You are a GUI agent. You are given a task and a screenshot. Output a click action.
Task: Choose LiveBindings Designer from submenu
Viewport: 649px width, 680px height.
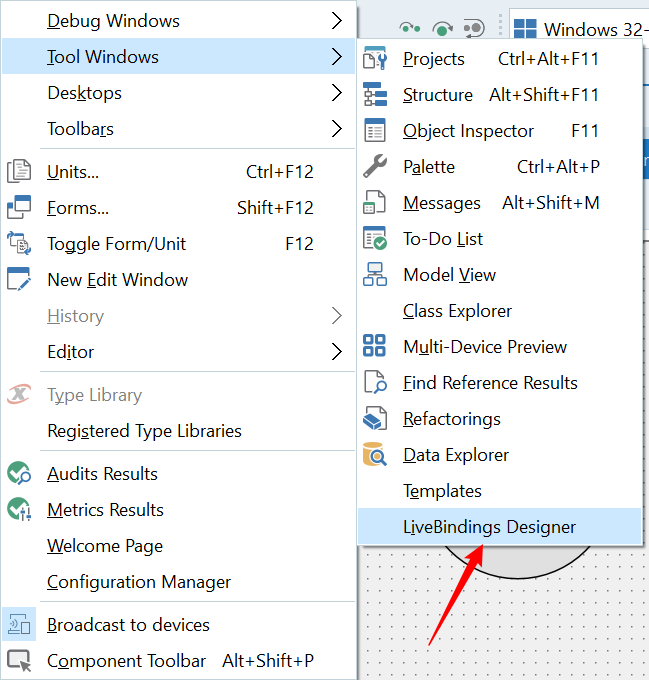(499, 526)
